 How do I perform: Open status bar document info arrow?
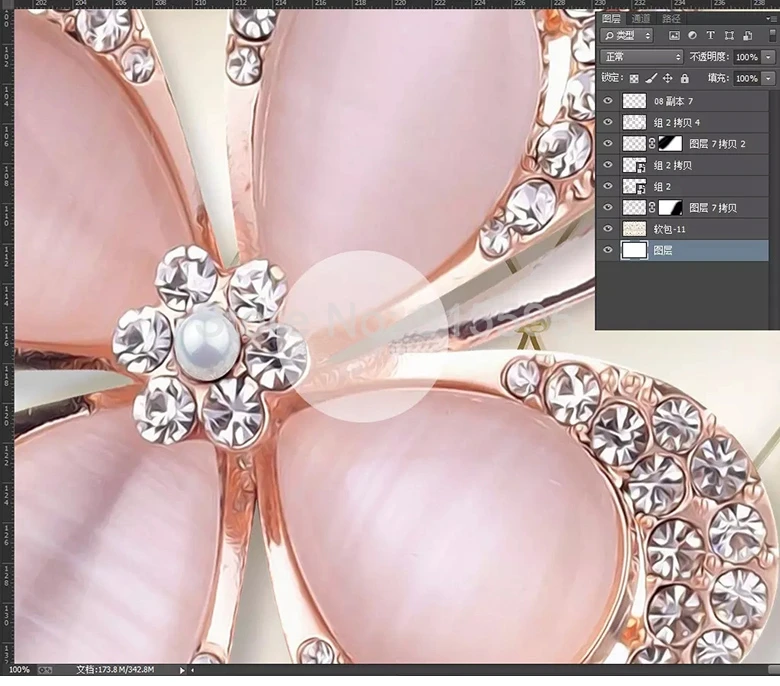point(182,670)
